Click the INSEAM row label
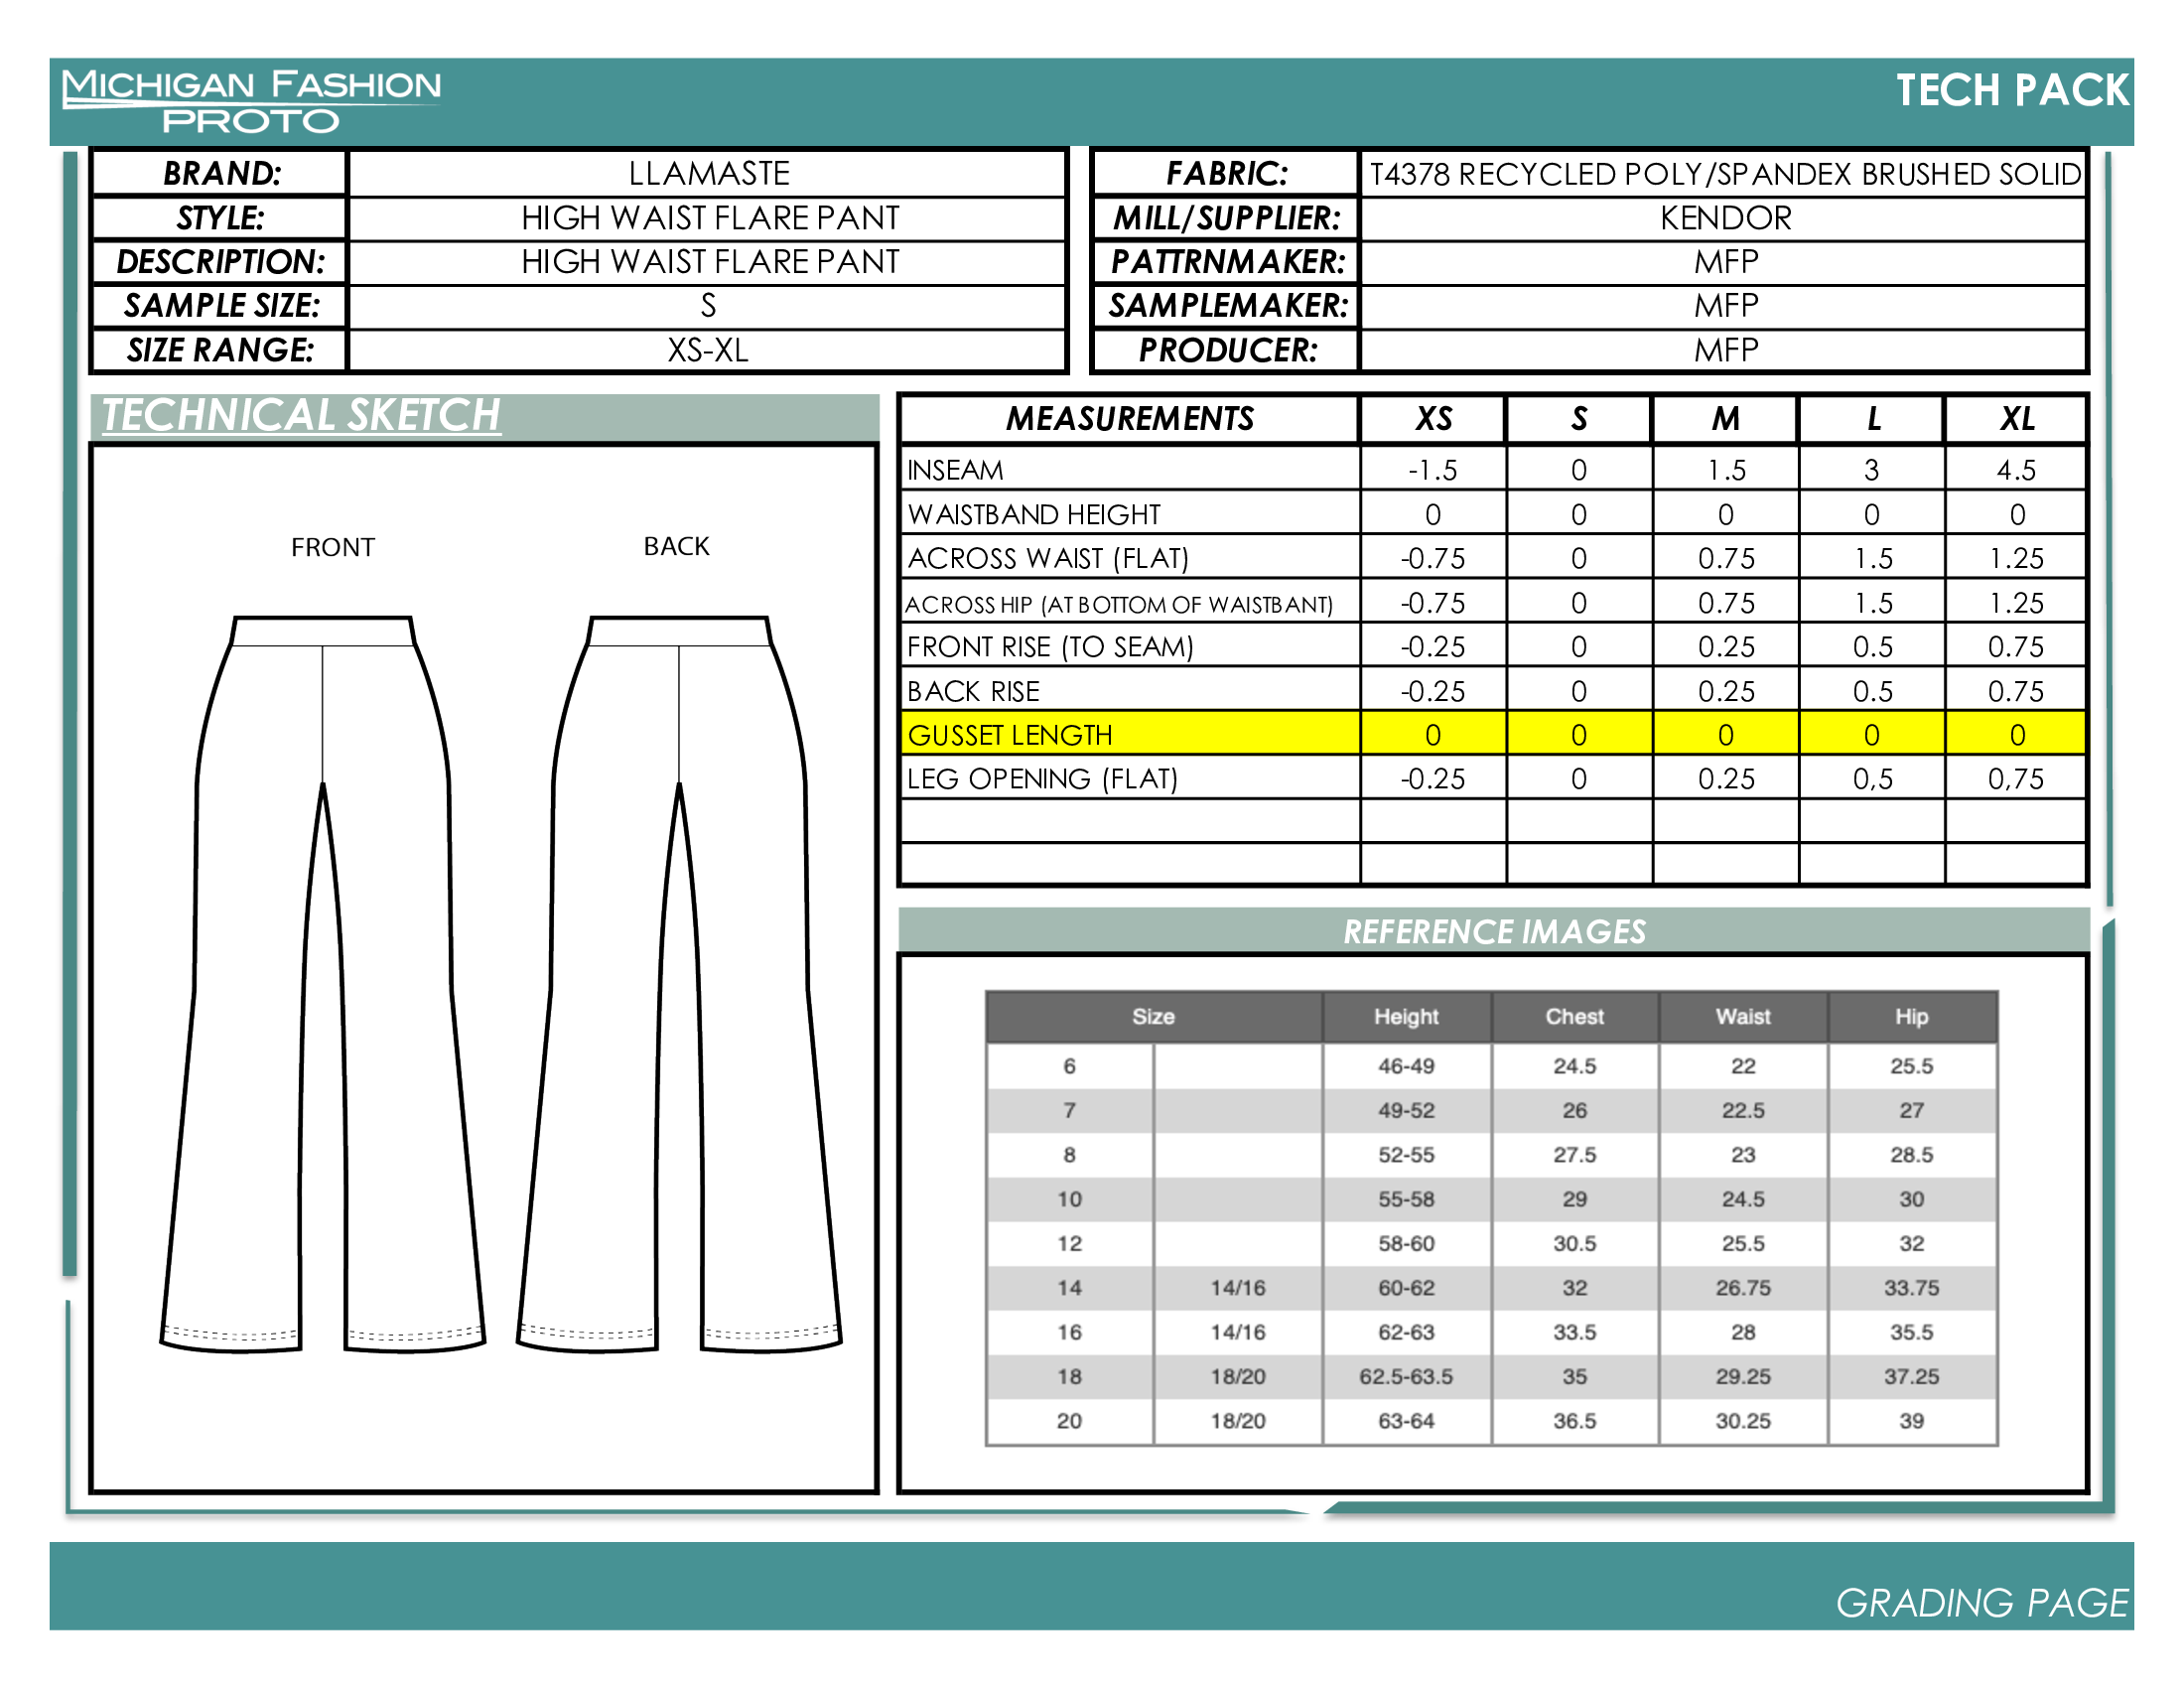Screen dimensions: 2184x1688 pyautogui.click(x=955, y=470)
